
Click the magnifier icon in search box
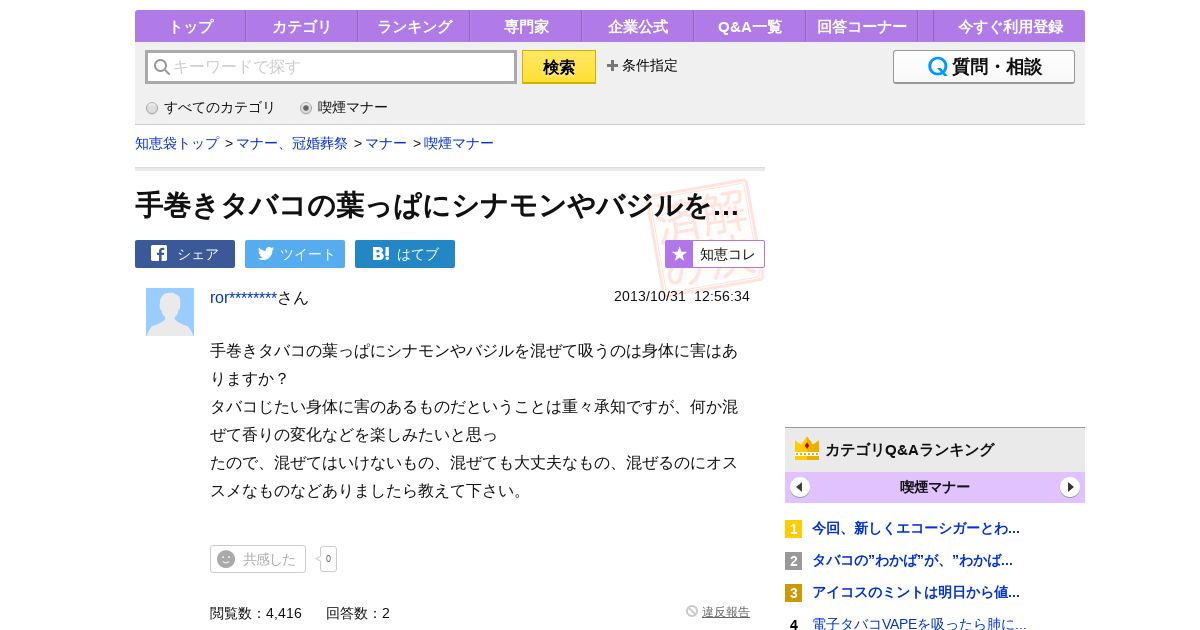(161, 67)
